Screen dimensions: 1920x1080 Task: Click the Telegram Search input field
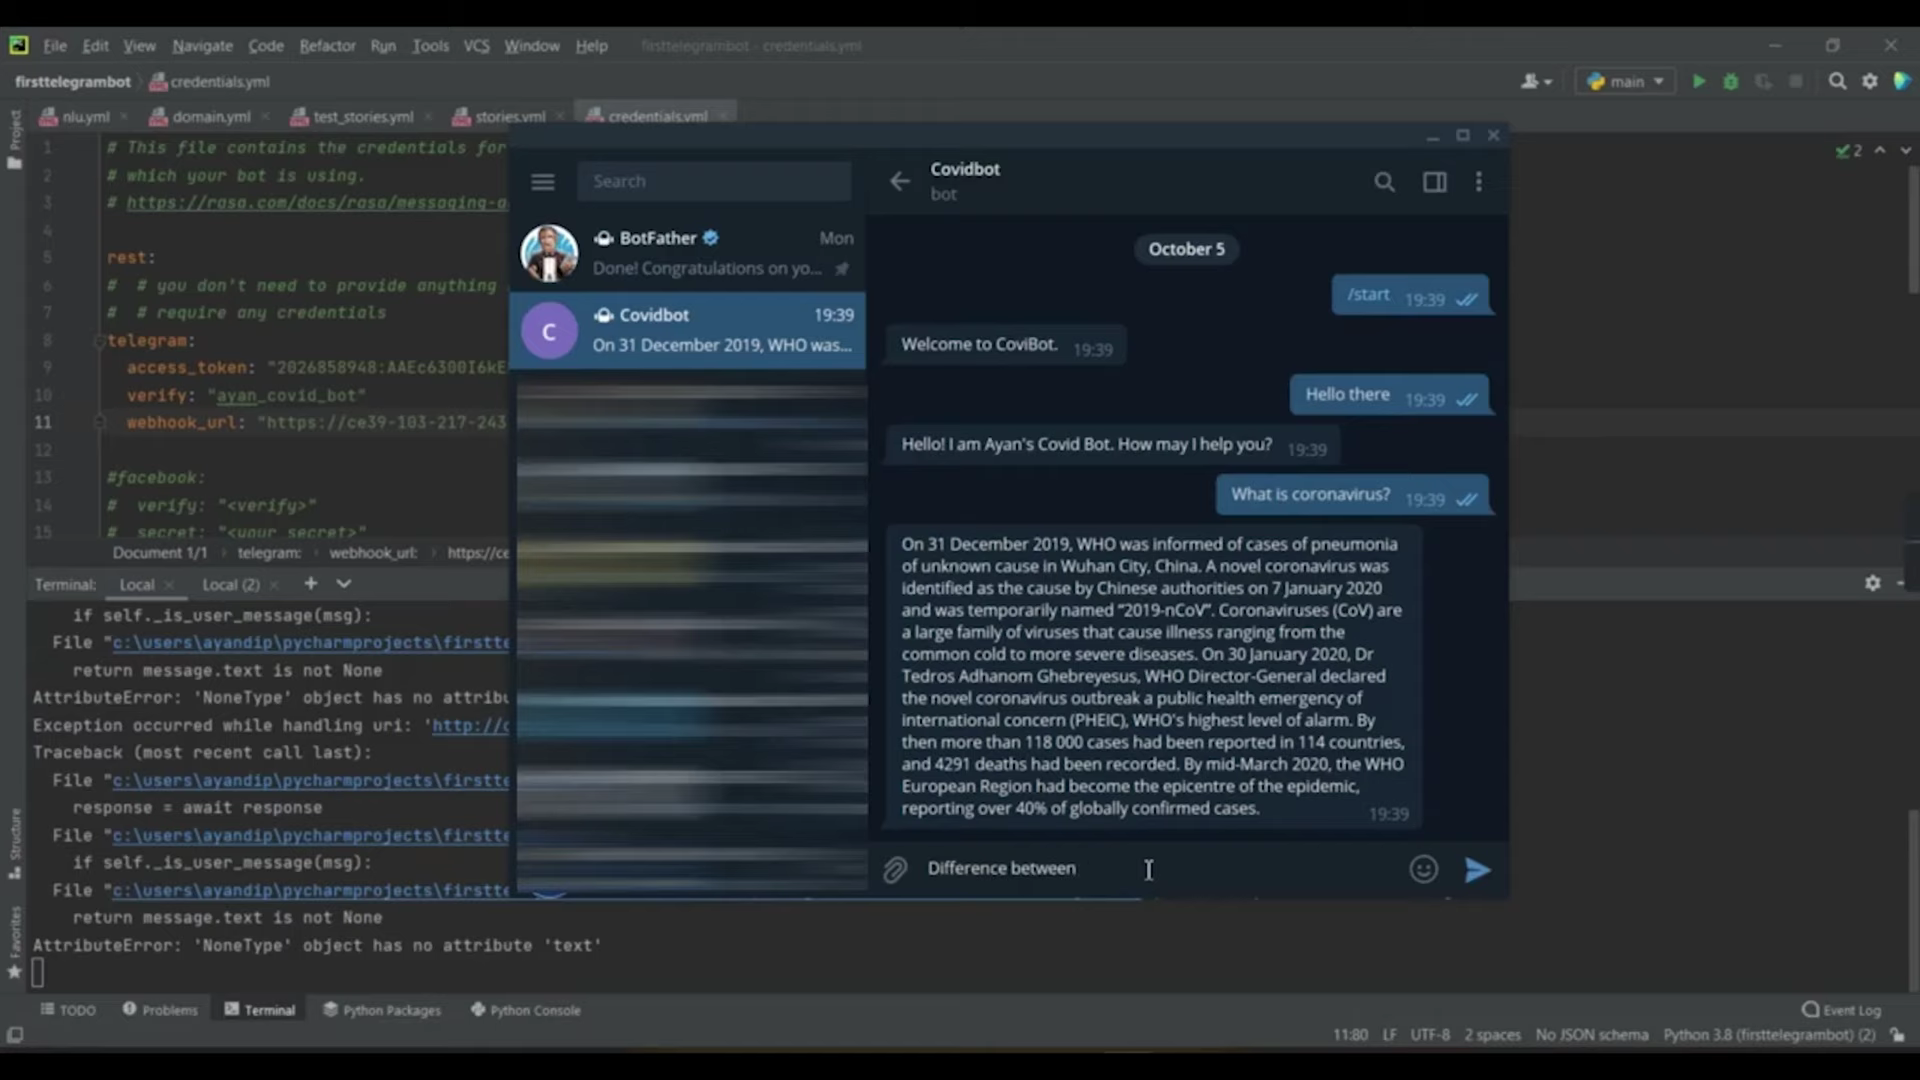click(714, 182)
